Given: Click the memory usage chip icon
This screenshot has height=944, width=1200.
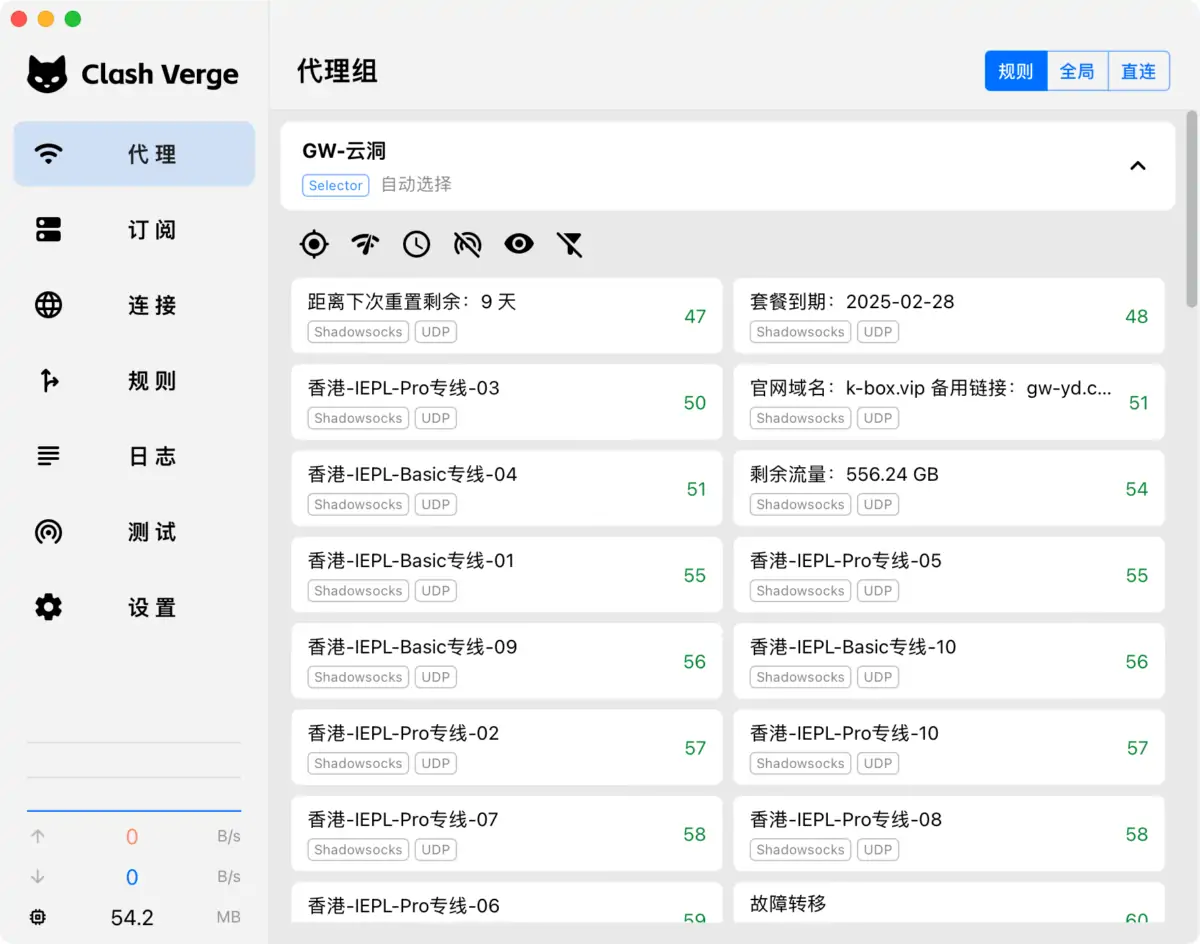Looking at the screenshot, I should tap(38, 917).
